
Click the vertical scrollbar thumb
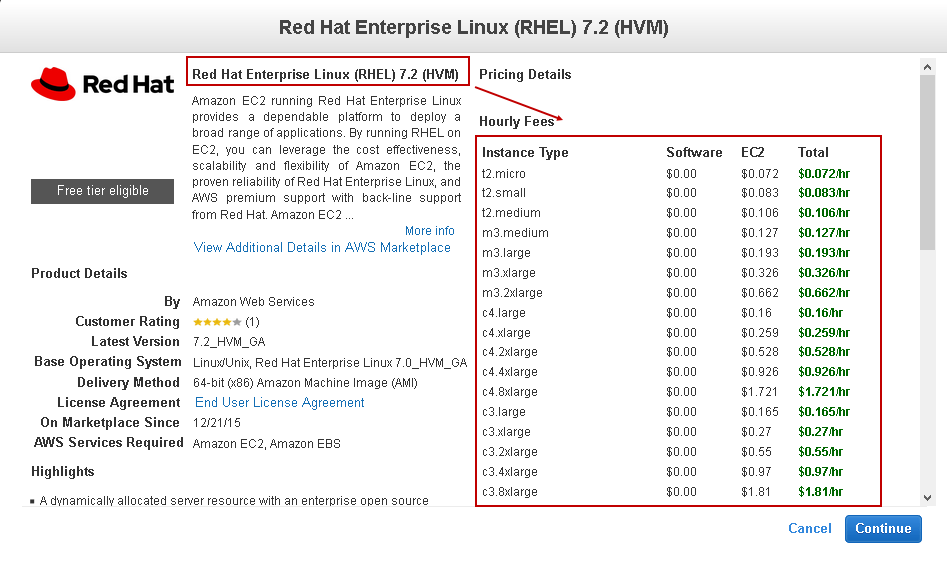(x=928, y=162)
